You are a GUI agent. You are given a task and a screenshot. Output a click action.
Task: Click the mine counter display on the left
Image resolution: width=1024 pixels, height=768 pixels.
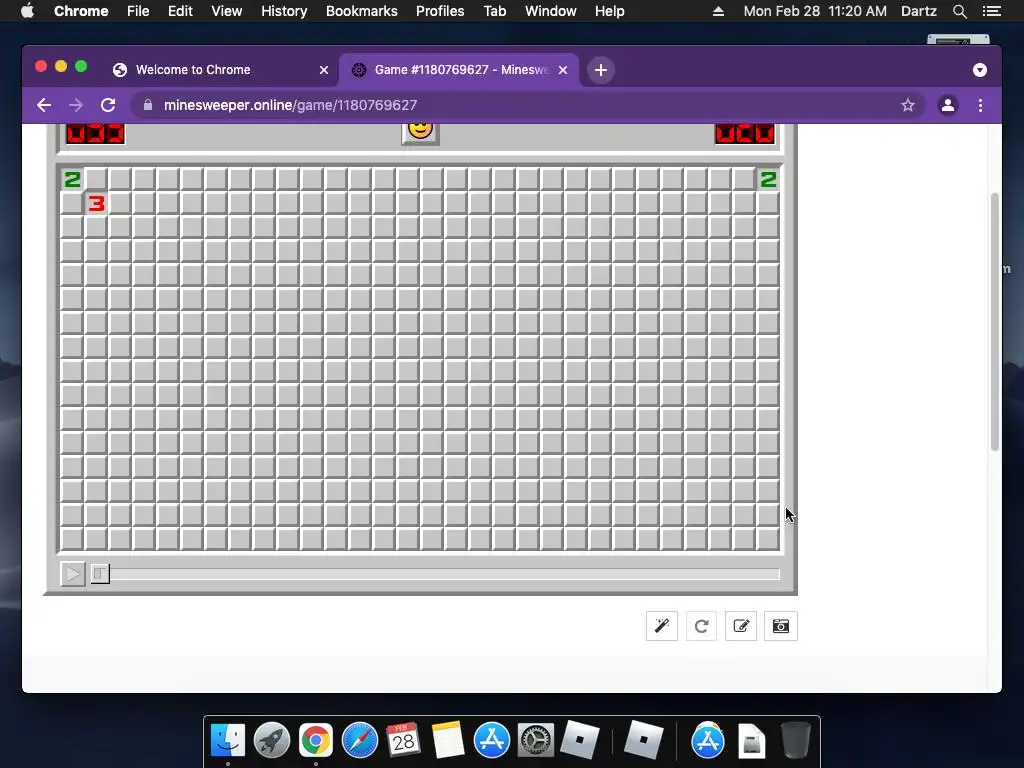pos(95,133)
